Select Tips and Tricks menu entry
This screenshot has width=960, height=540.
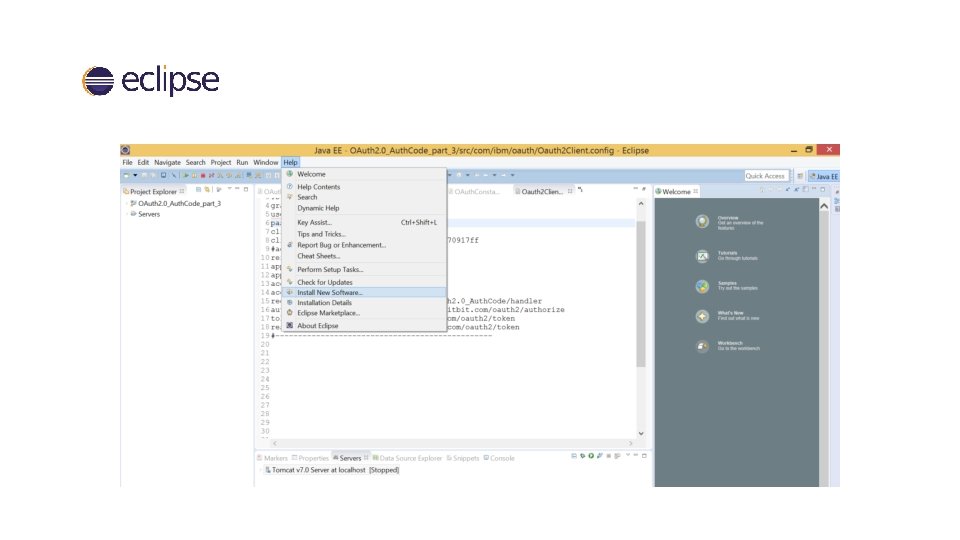(x=364, y=234)
